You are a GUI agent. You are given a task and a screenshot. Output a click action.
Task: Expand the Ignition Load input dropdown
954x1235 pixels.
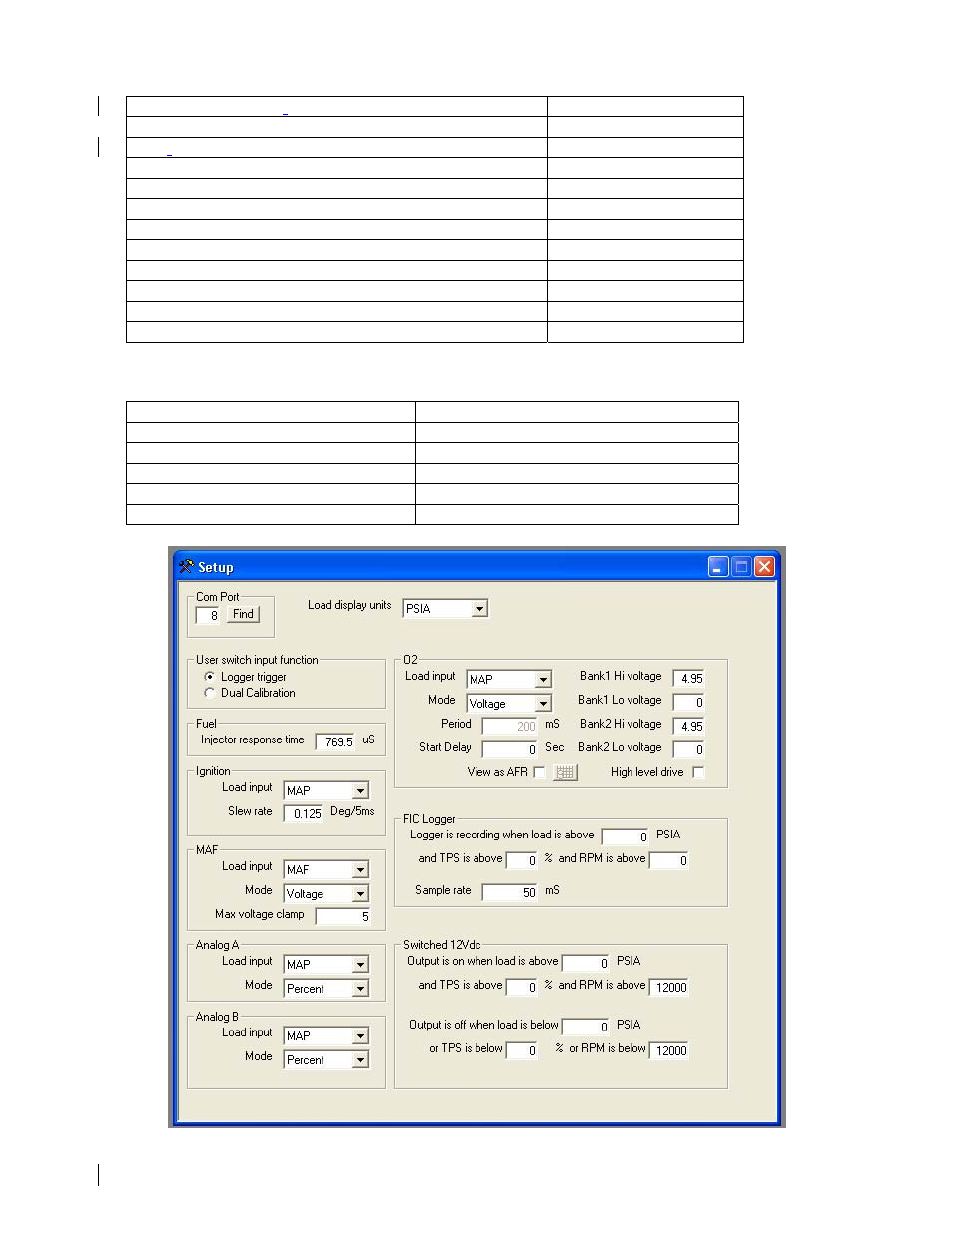(x=360, y=791)
